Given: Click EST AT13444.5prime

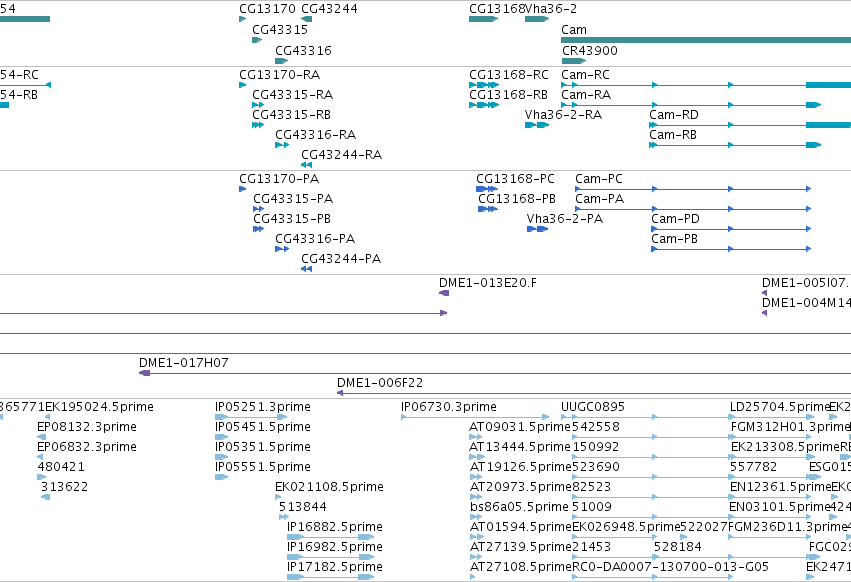Looking at the screenshot, I should 520,447.
